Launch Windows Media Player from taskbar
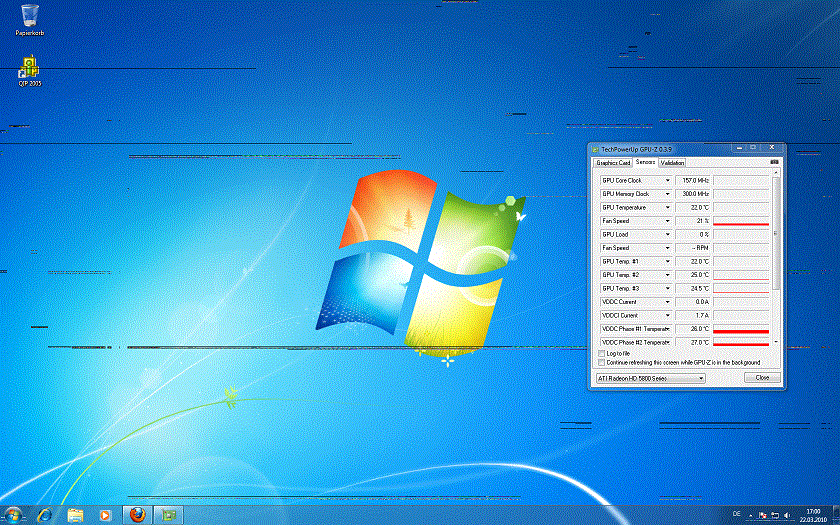Image resolution: width=840 pixels, height=525 pixels. [105, 515]
